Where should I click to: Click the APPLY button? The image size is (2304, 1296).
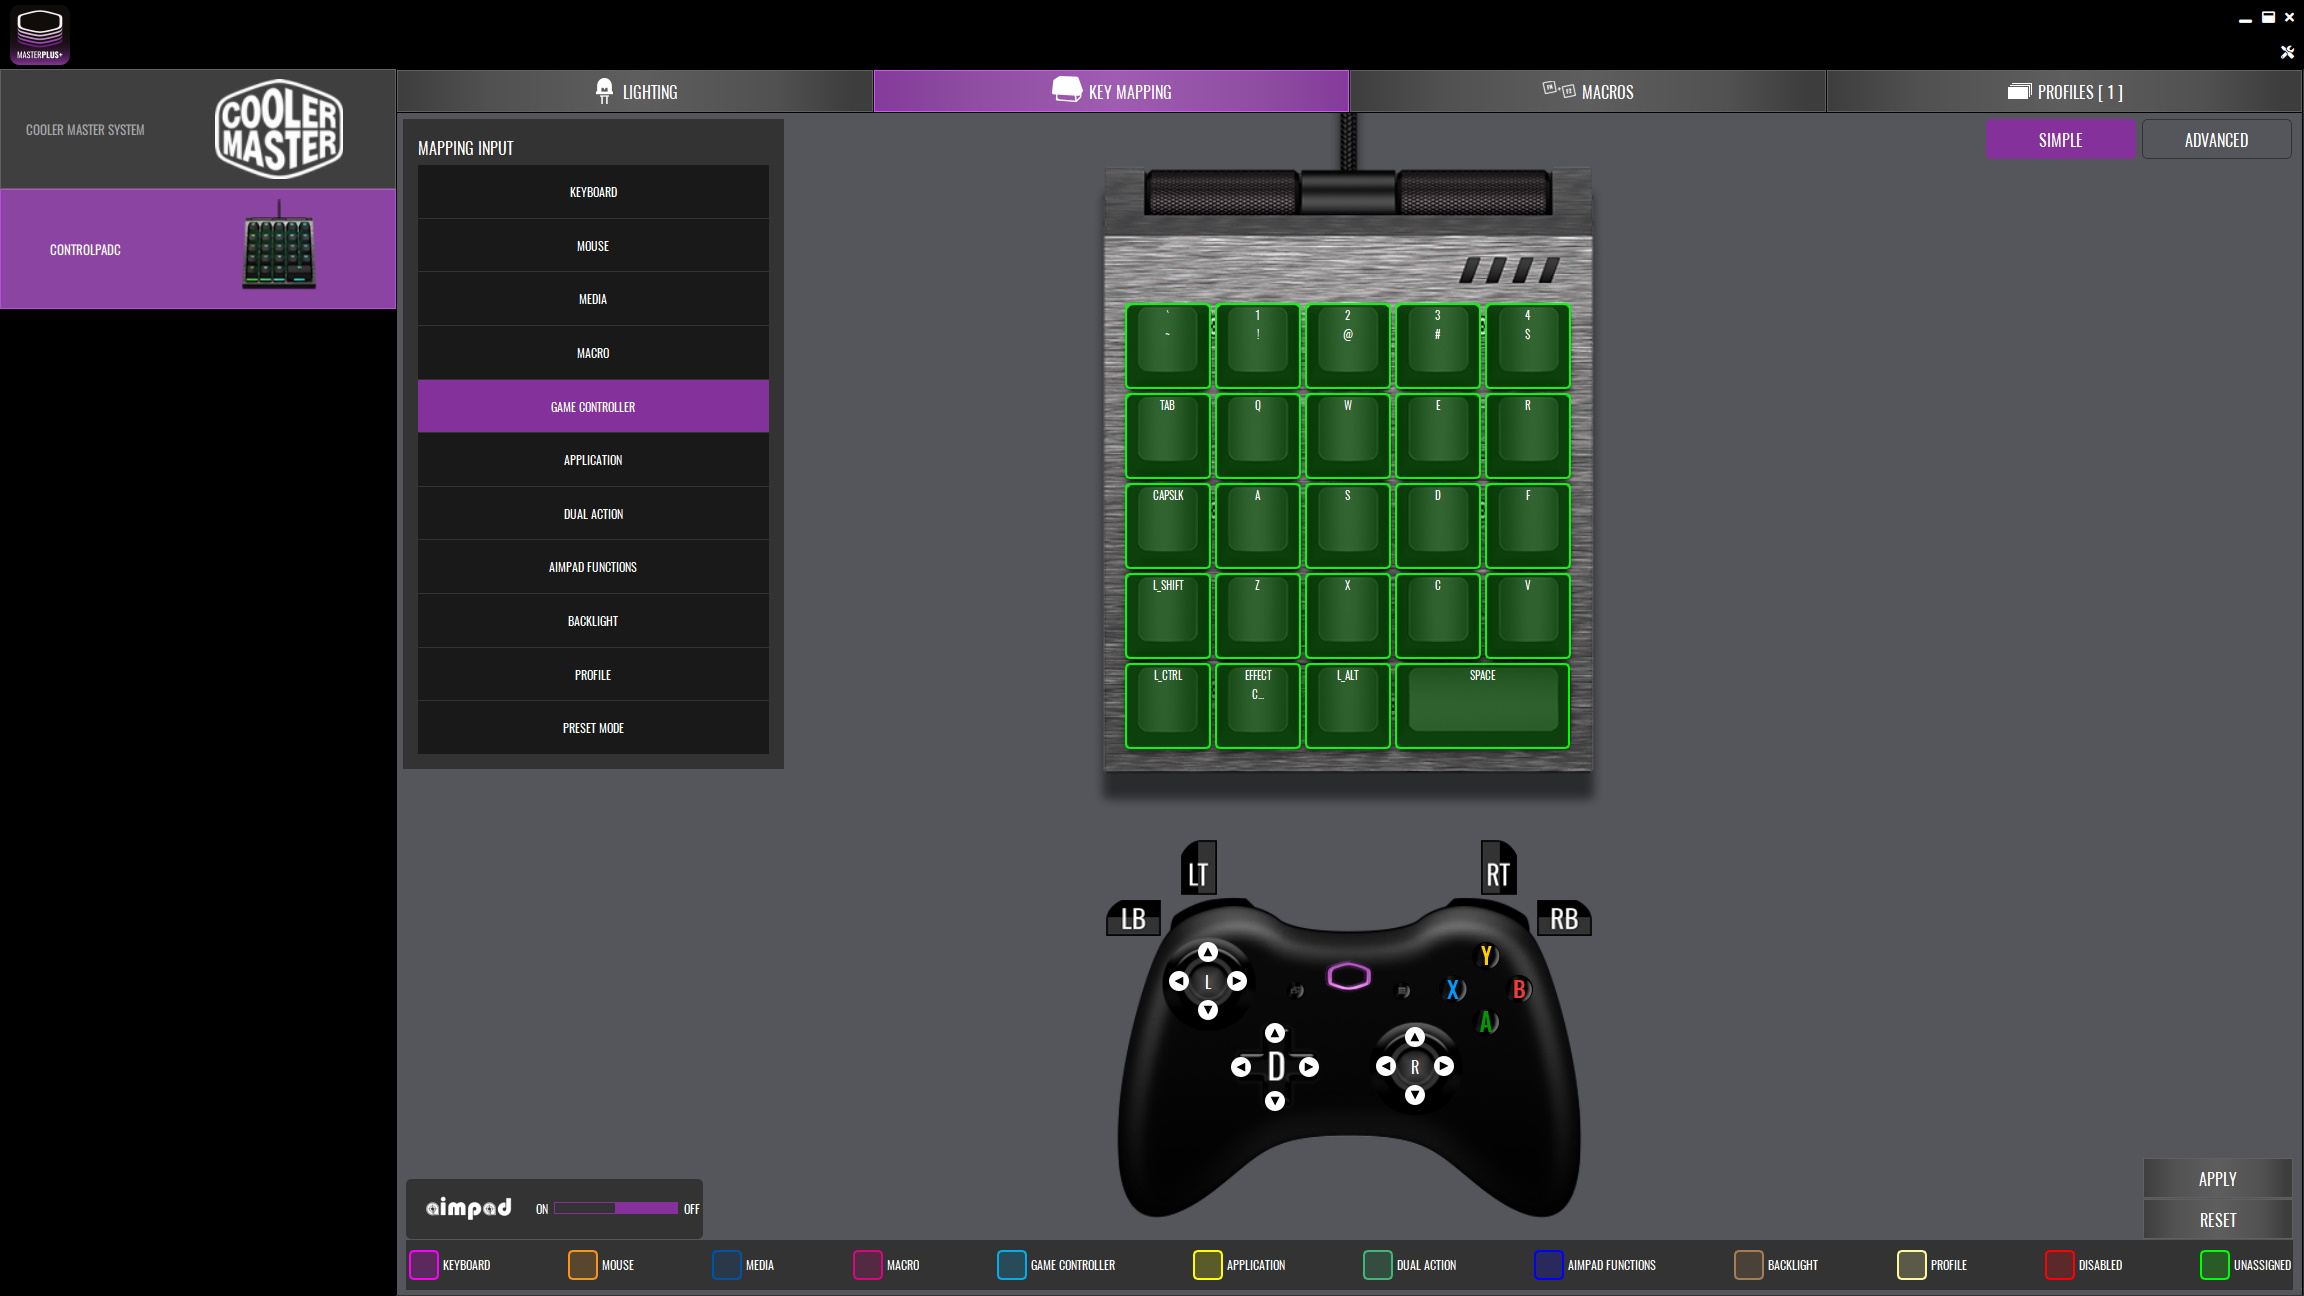coord(2217,1179)
